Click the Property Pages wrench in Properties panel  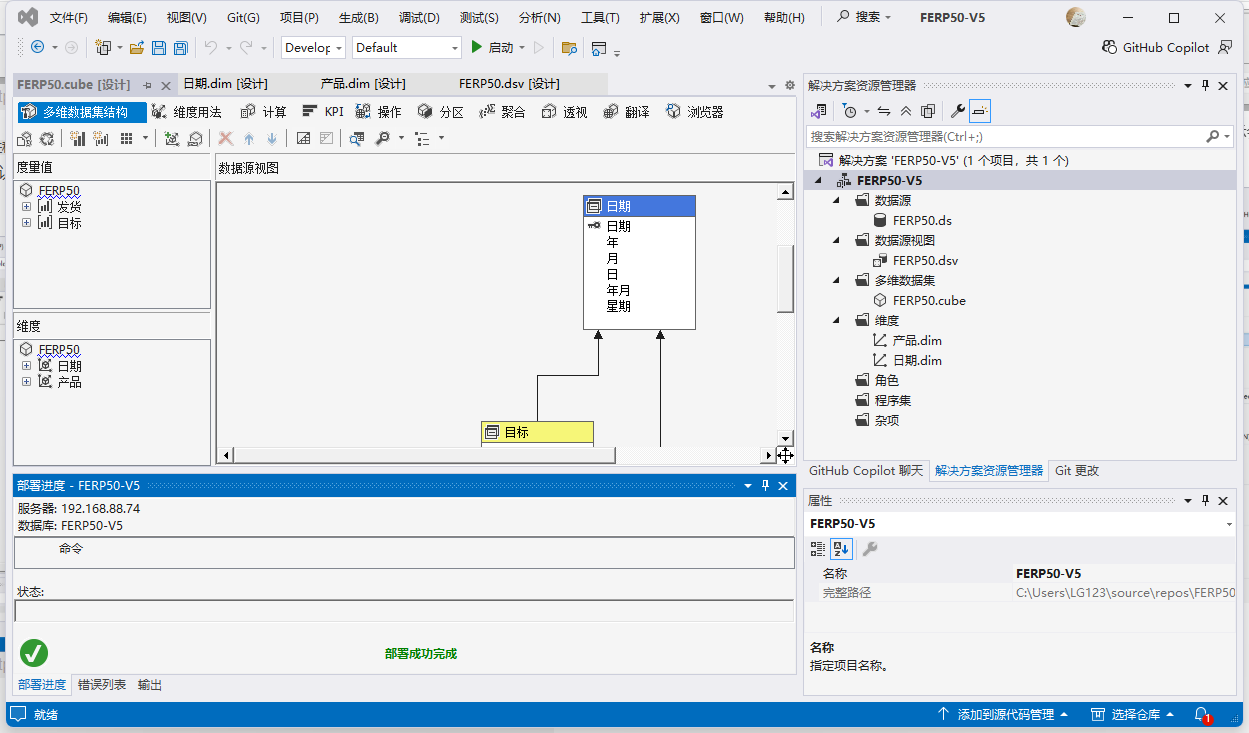(x=870, y=548)
